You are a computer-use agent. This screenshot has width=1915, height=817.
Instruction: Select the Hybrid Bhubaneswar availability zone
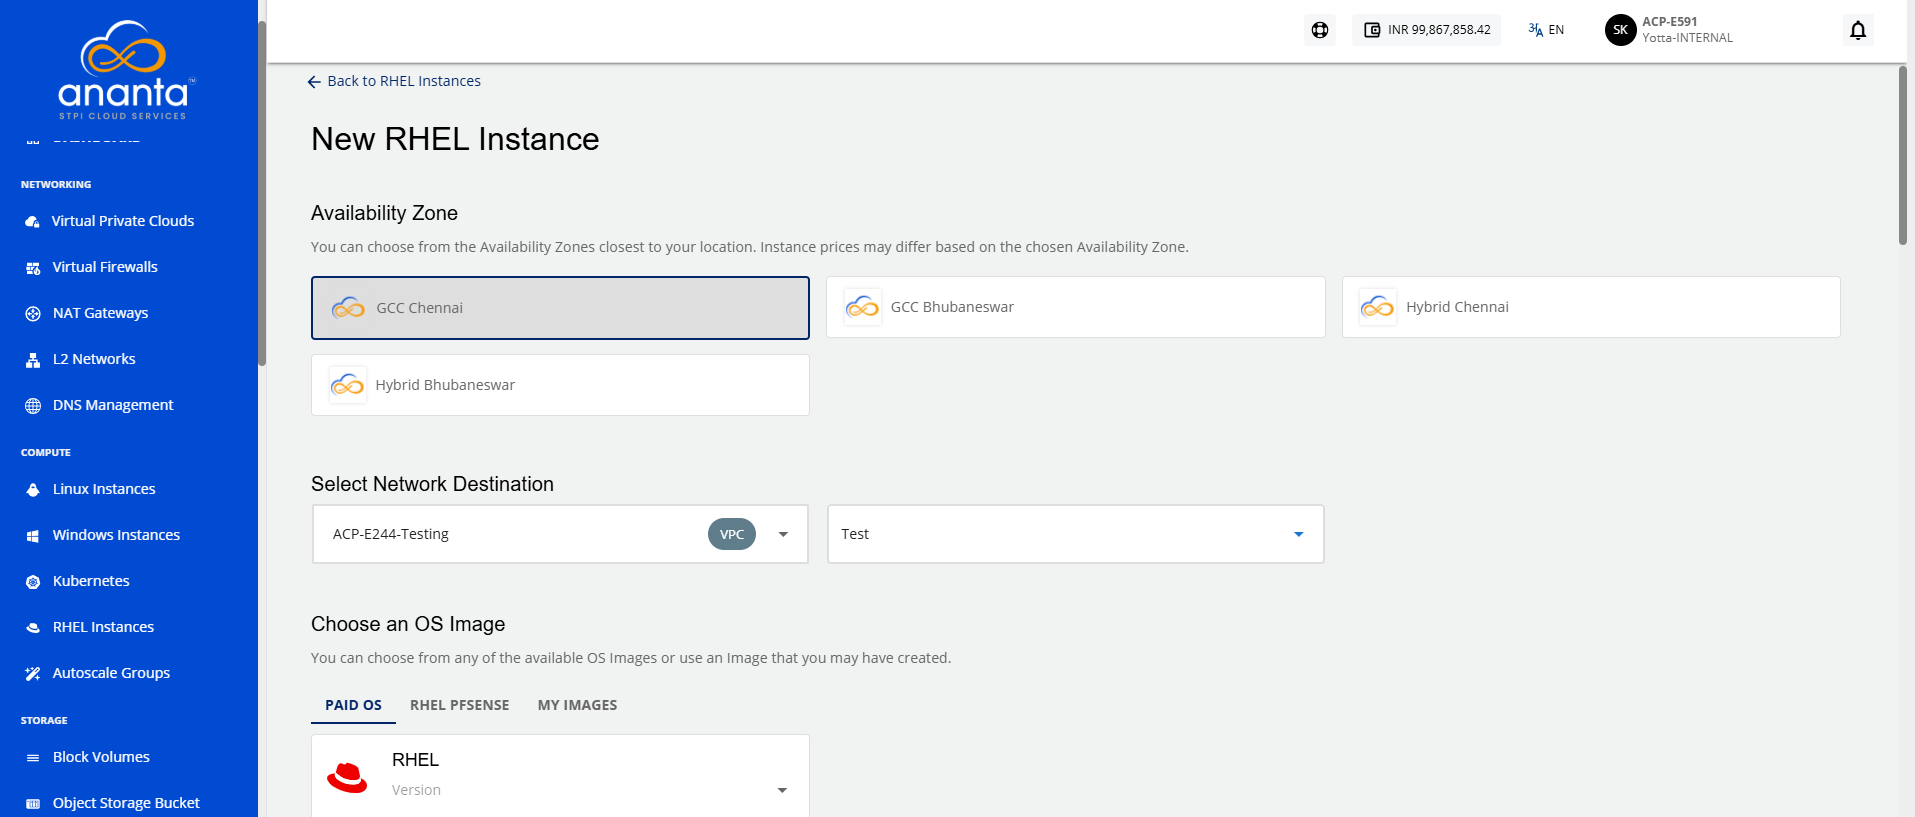[560, 385]
